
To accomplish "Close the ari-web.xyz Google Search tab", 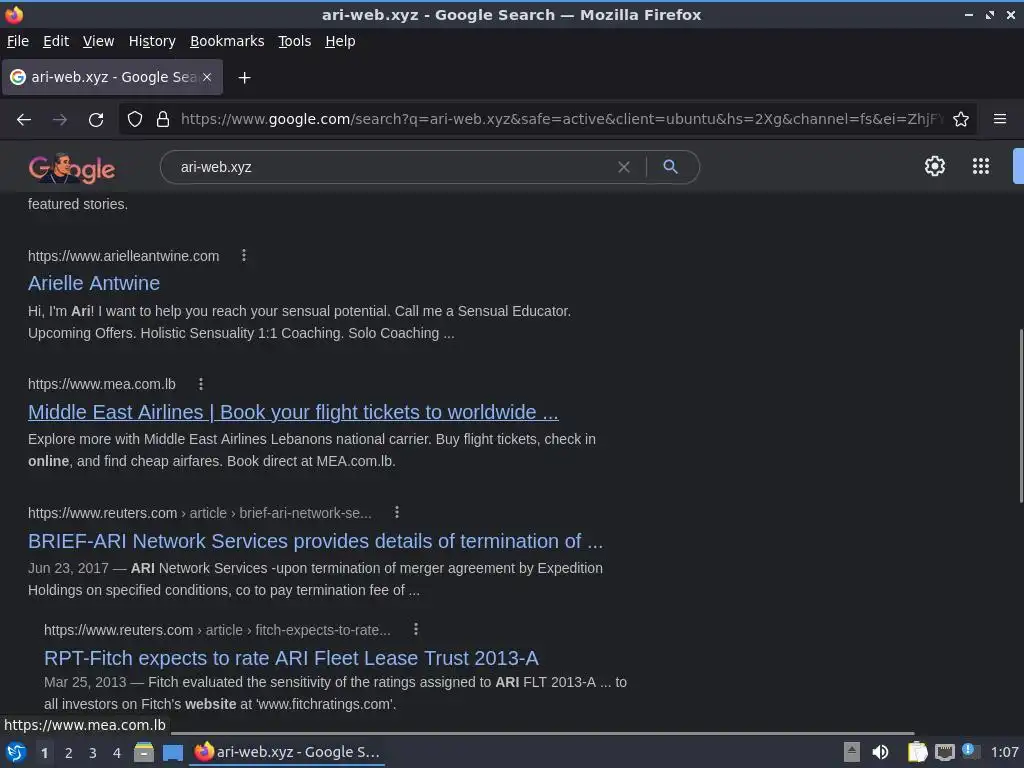I will tap(207, 77).
